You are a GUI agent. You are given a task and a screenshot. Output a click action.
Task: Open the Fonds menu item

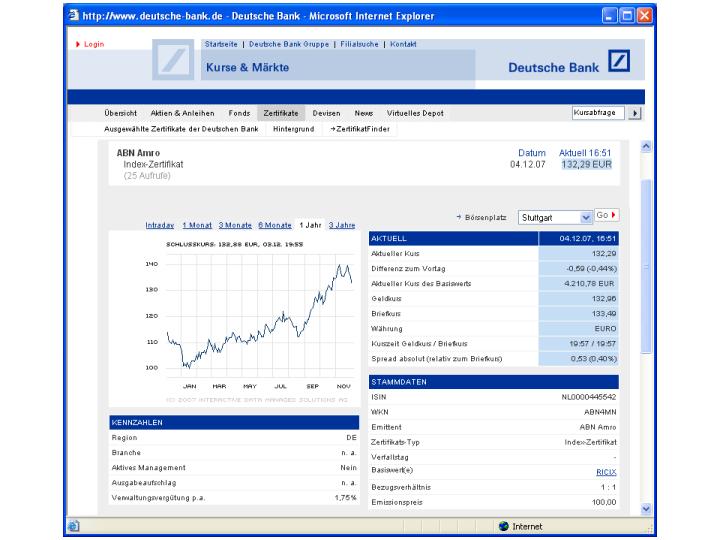[239, 114]
